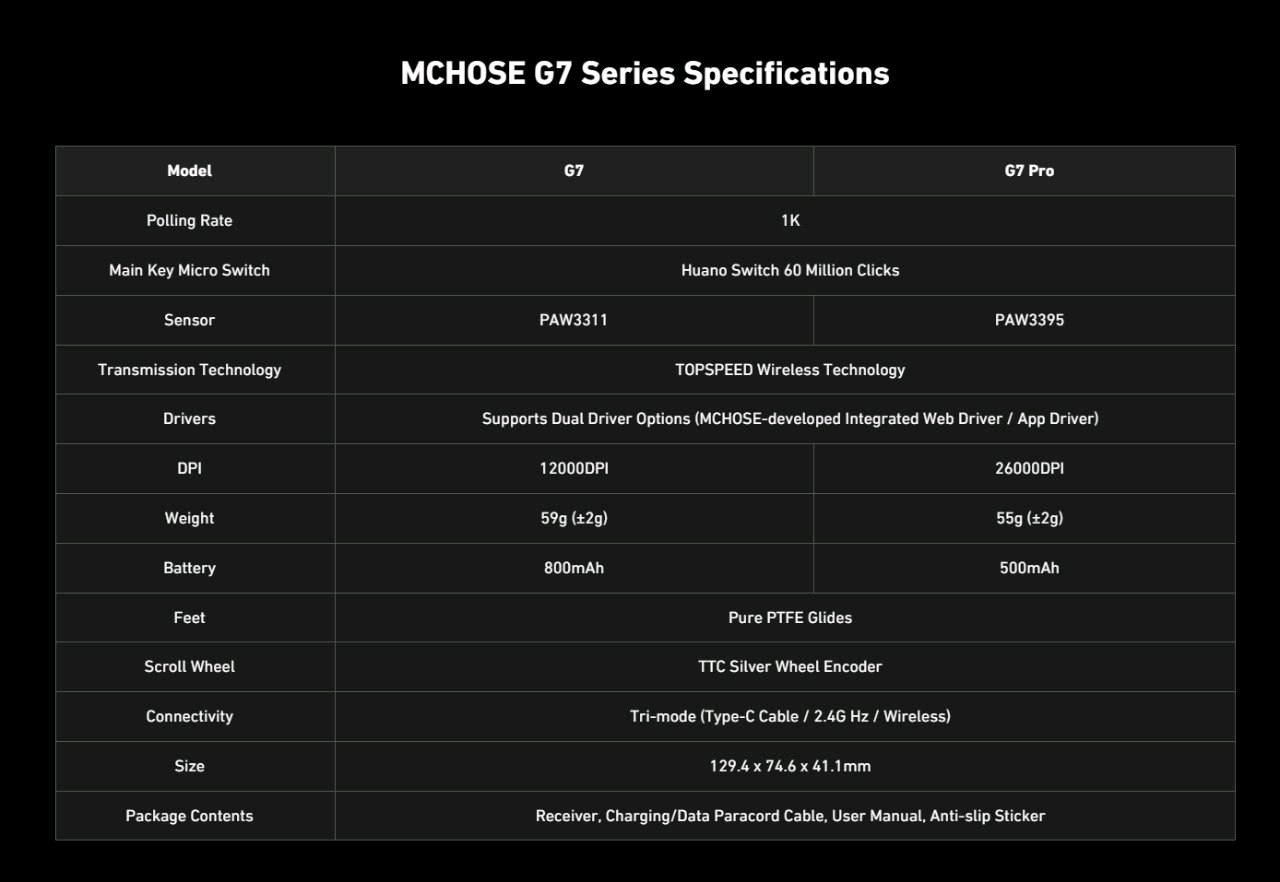Screen dimensions: 1280x882
Task: Select the 12000DPI value
Action: pos(574,468)
